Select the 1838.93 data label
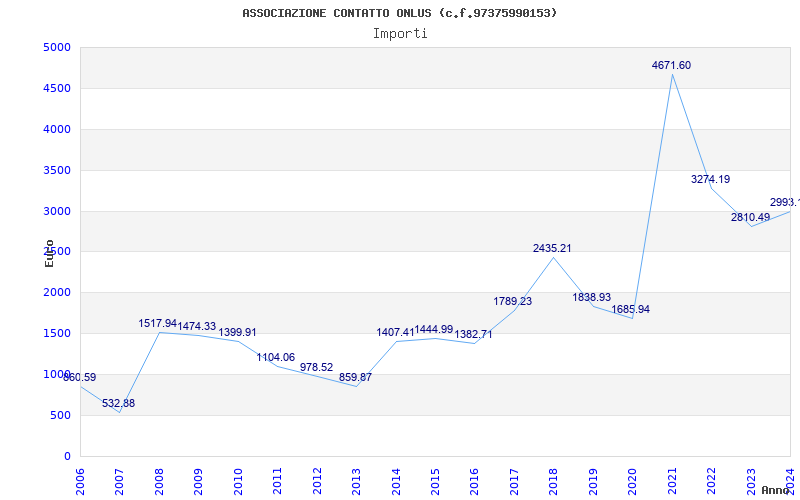Image resolution: width=800 pixels, height=500 pixels. tap(592, 297)
